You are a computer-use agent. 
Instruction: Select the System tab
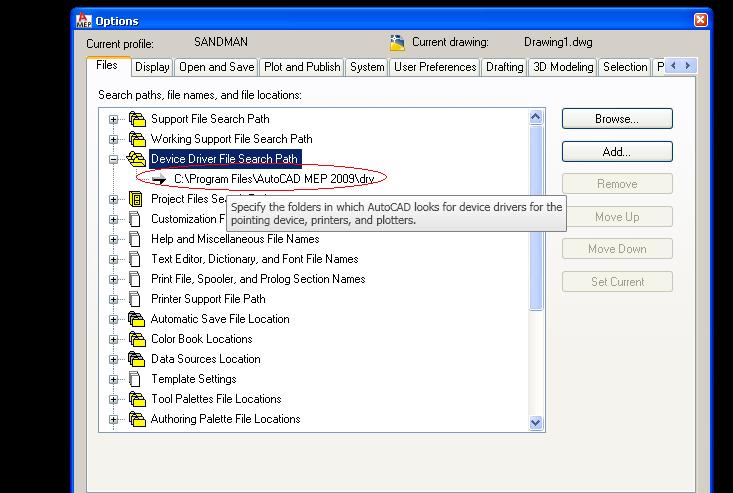pyautogui.click(x=367, y=67)
